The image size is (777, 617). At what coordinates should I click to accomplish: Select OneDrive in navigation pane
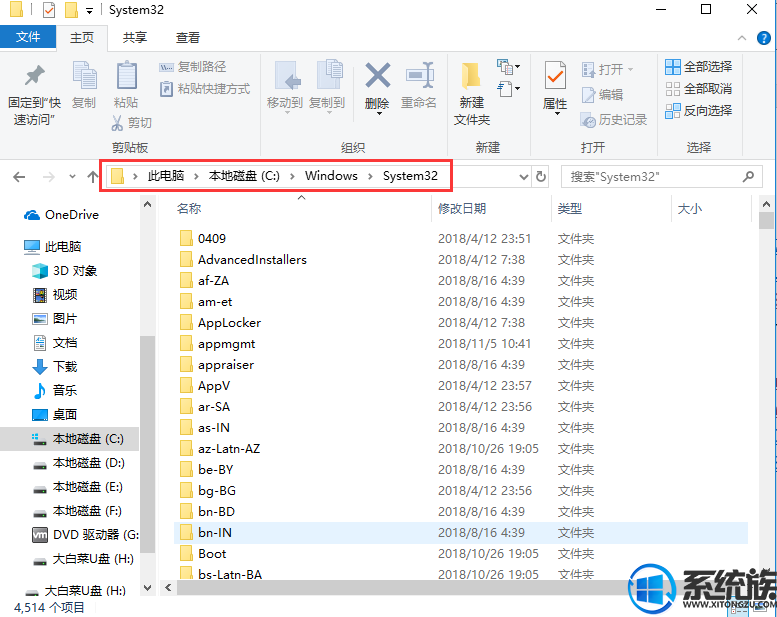[x=61, y=215]
